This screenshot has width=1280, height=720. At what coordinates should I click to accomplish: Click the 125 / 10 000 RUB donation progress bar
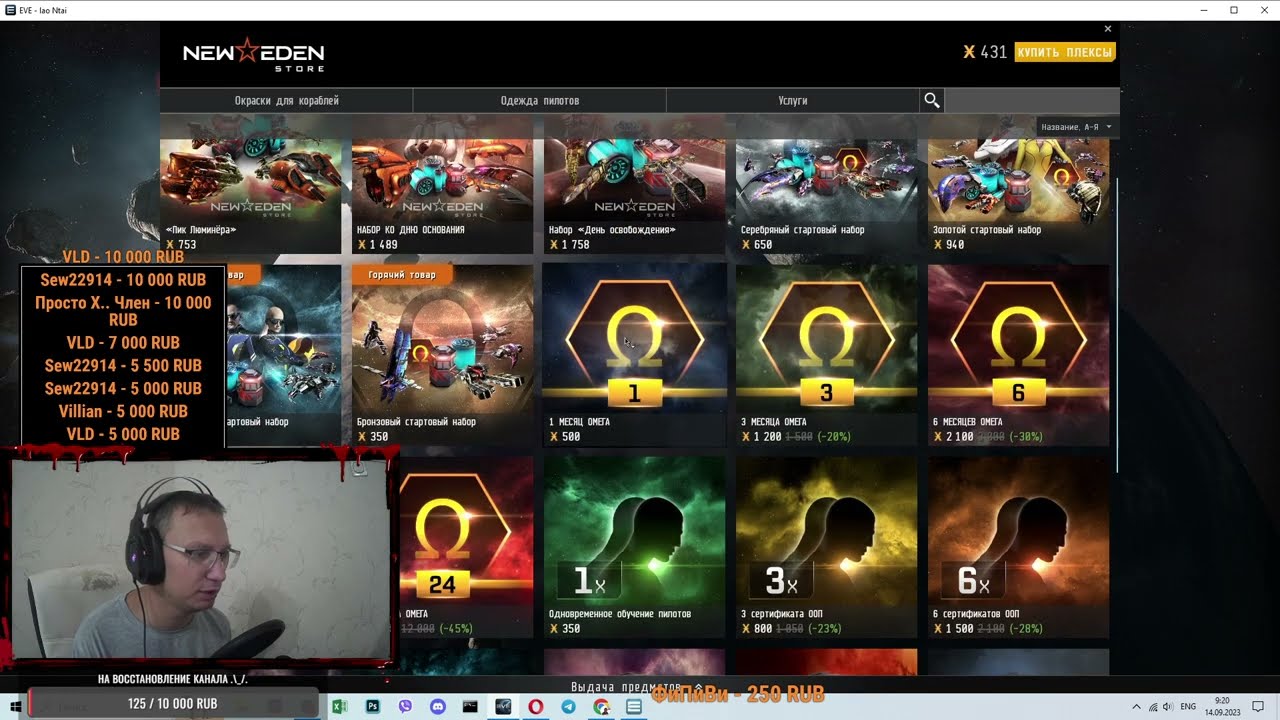172,703
